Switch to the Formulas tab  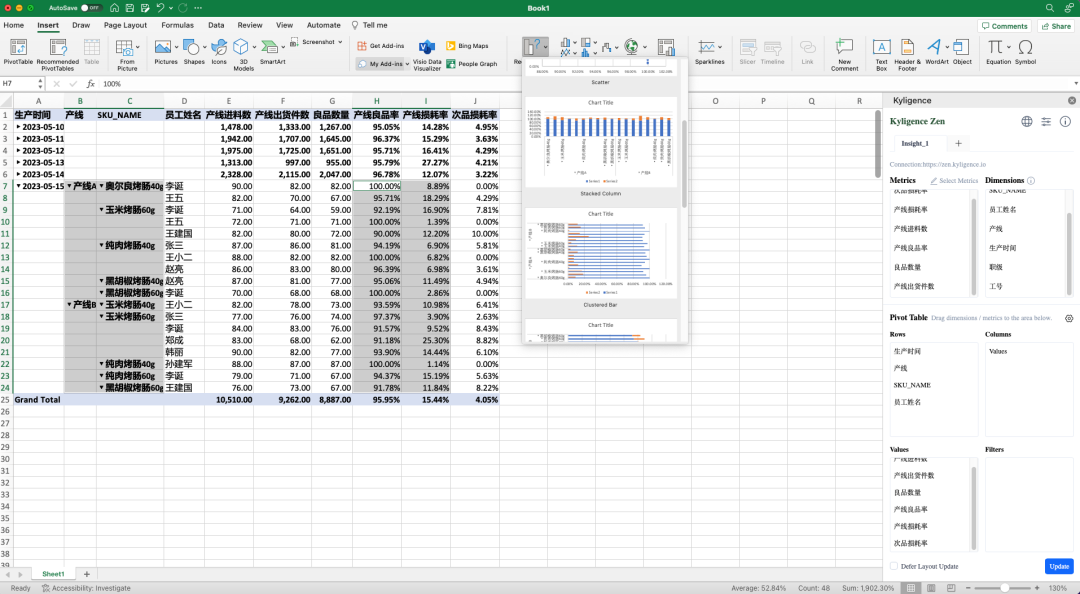tap(178, 25)
